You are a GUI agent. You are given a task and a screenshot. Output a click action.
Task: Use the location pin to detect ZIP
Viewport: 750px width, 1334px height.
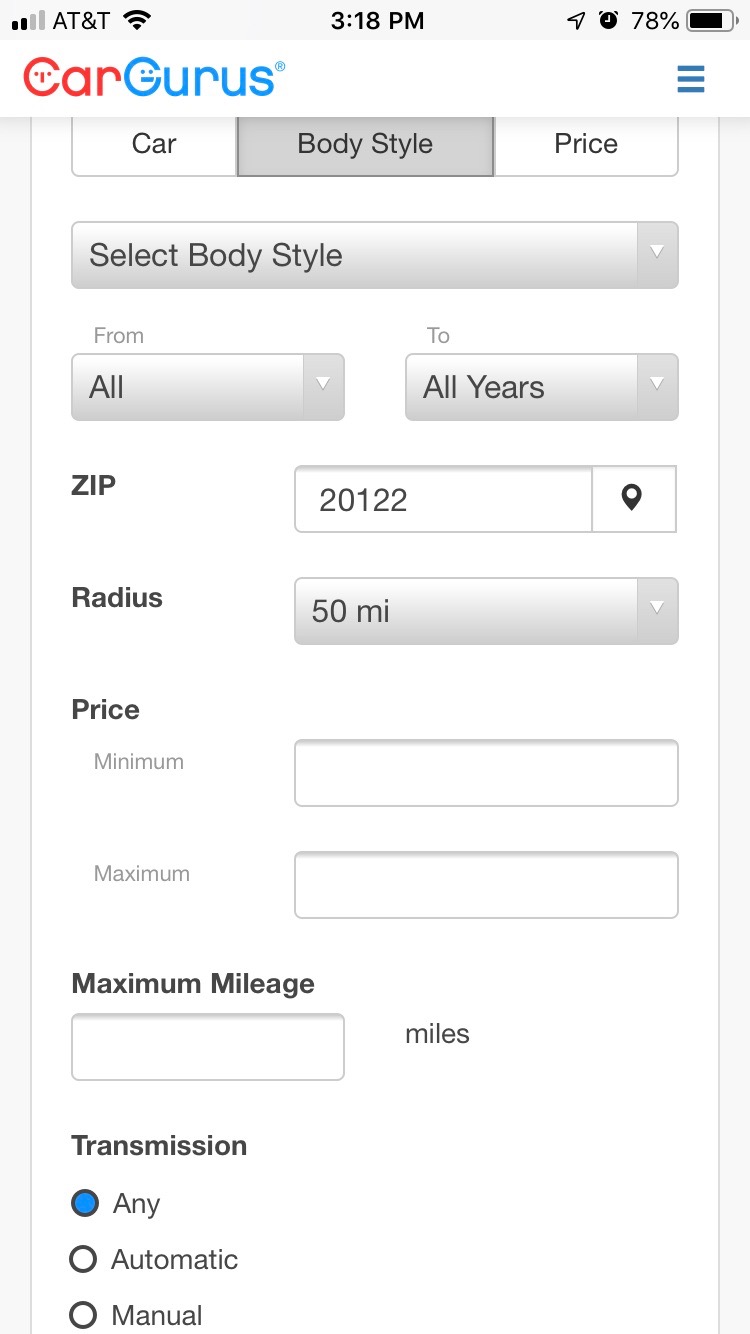(634, 498)
